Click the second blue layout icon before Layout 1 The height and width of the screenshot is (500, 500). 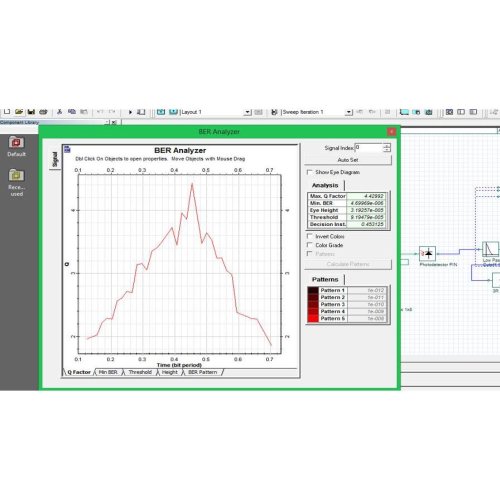point(173,112)
